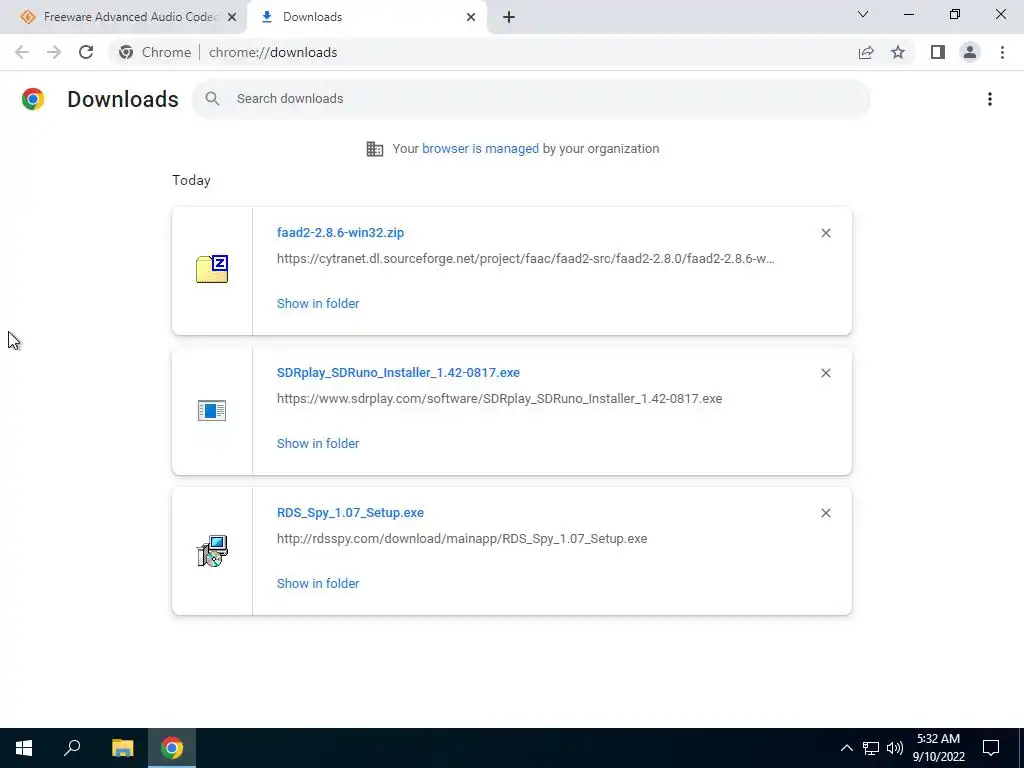Open the faad2-2.8.6-win32.zip file link
The height and width of the screenshot is (768, 1024).
pos(340,232)
